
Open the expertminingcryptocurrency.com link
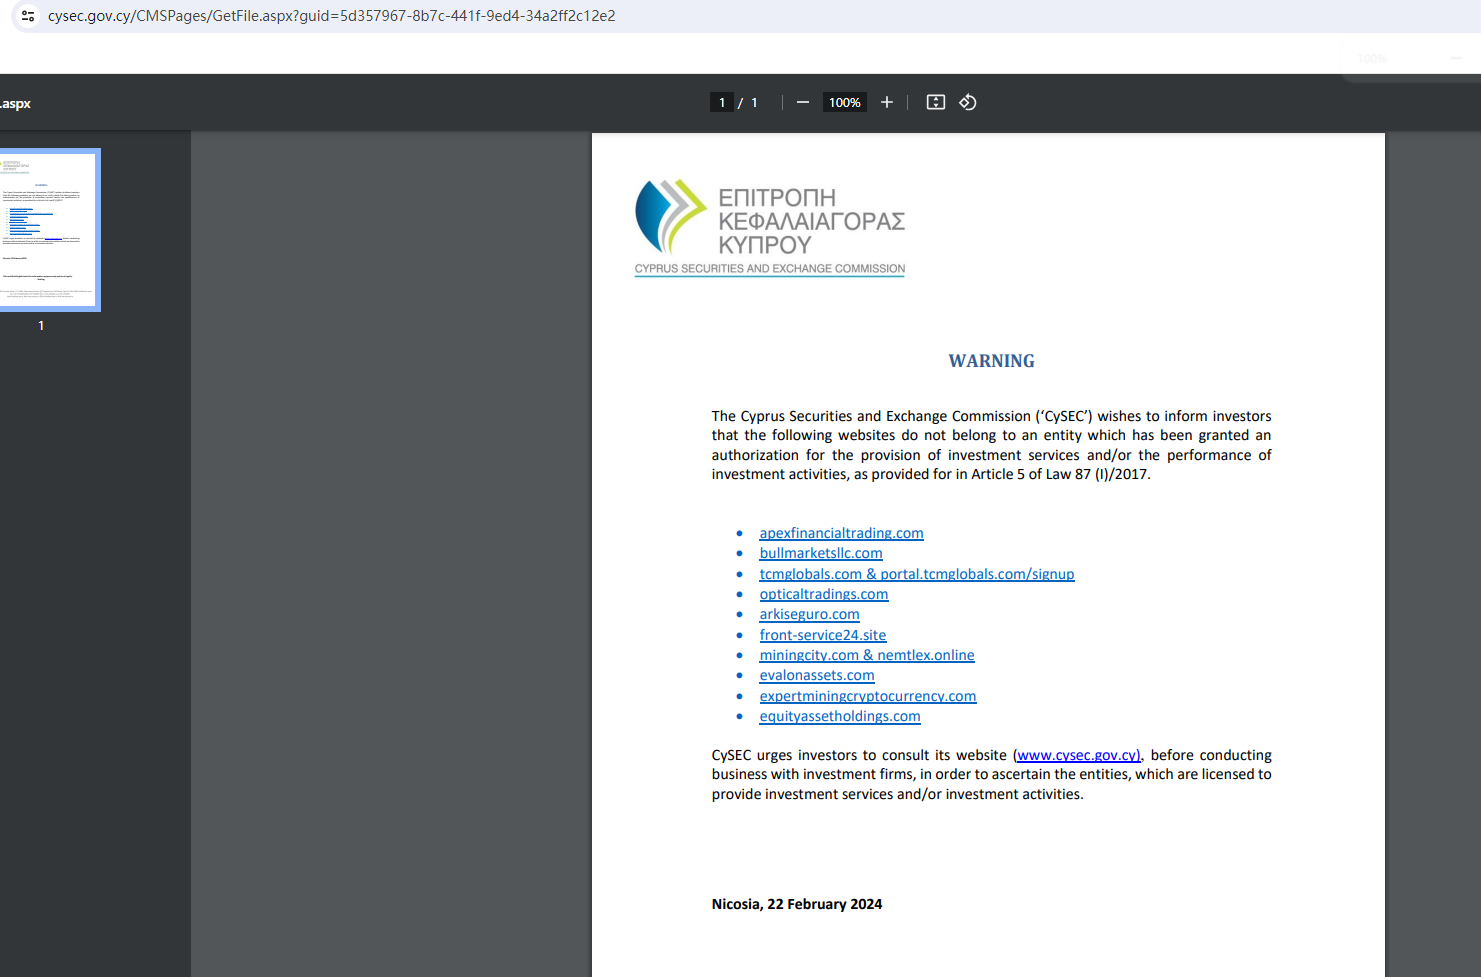(868, 696)
